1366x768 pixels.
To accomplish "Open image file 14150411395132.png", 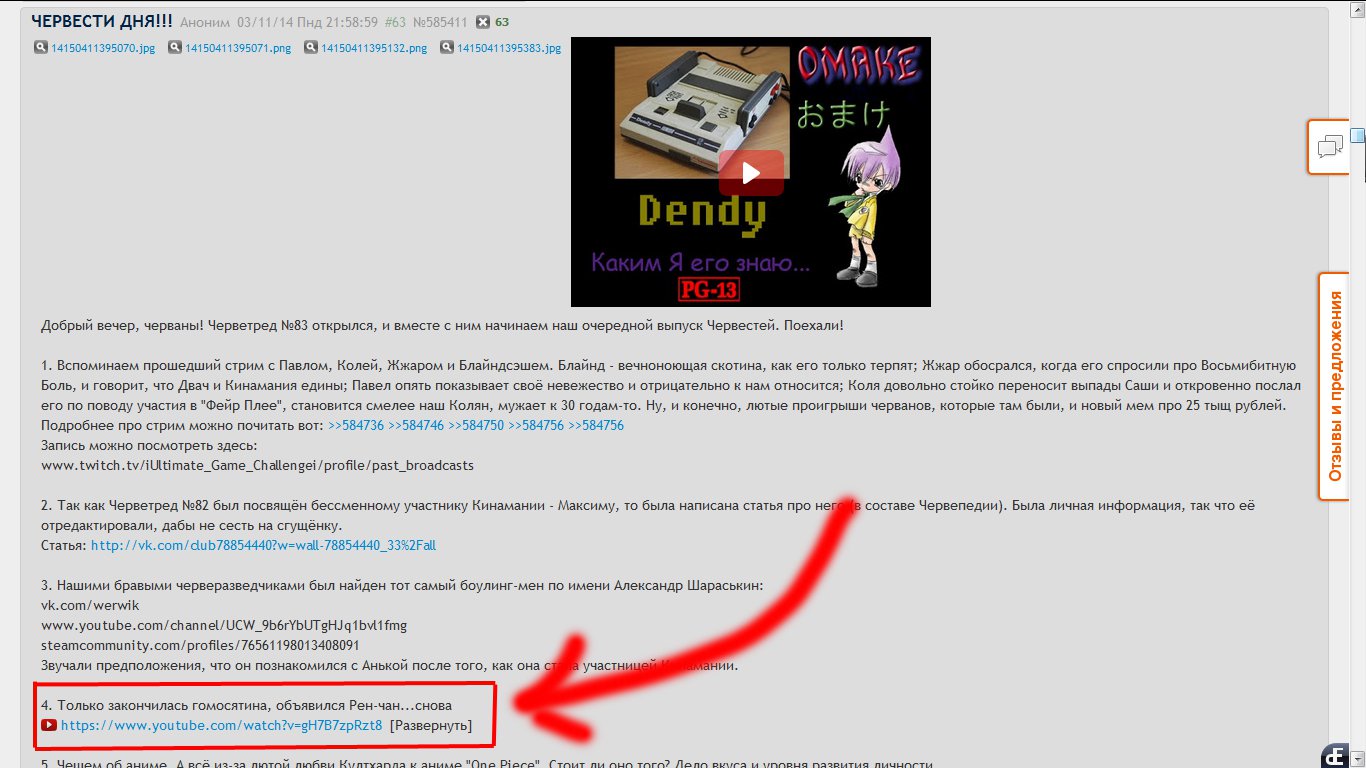I will [374, 48].
